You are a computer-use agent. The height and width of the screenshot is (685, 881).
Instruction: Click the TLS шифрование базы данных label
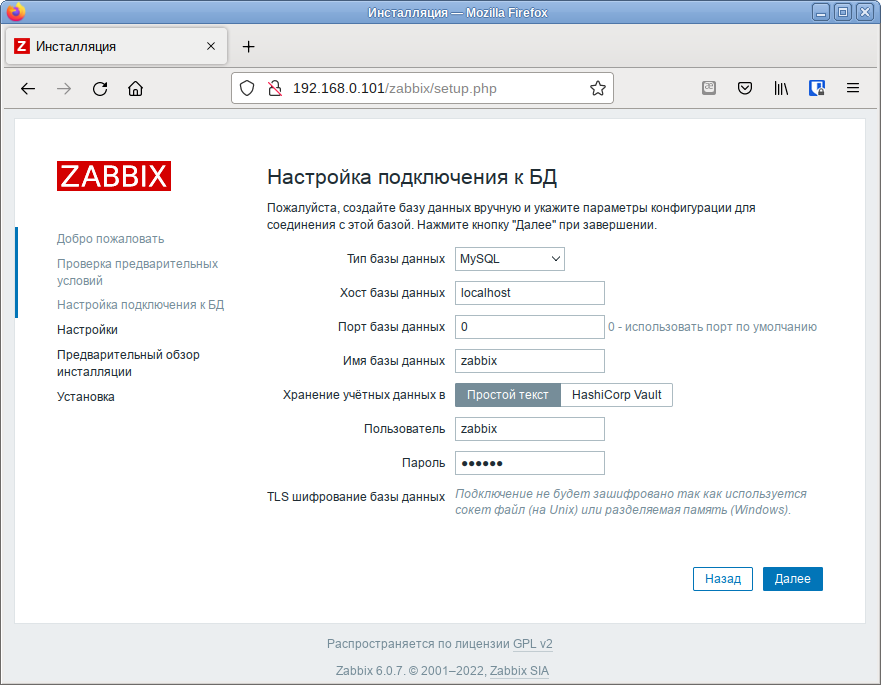356,497
